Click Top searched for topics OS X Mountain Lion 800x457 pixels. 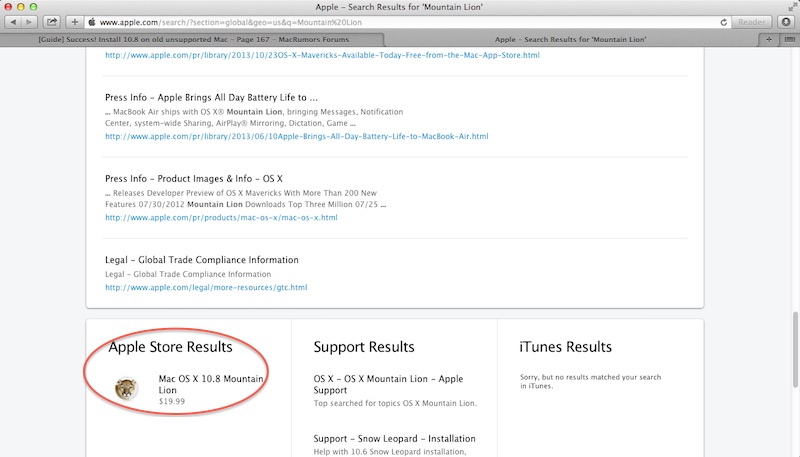click(395, 403)
